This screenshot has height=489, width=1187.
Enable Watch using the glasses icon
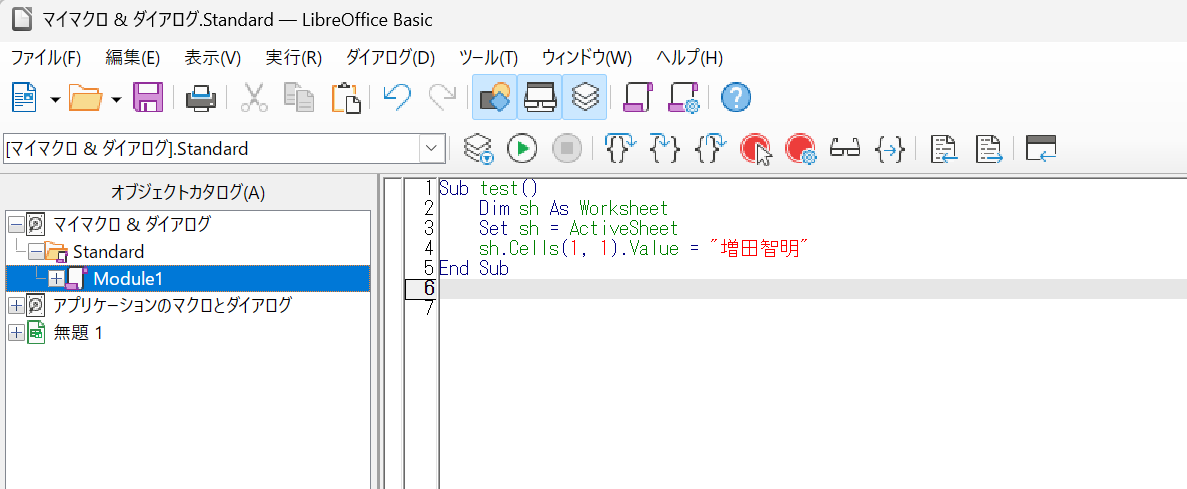tap(846, 149)
